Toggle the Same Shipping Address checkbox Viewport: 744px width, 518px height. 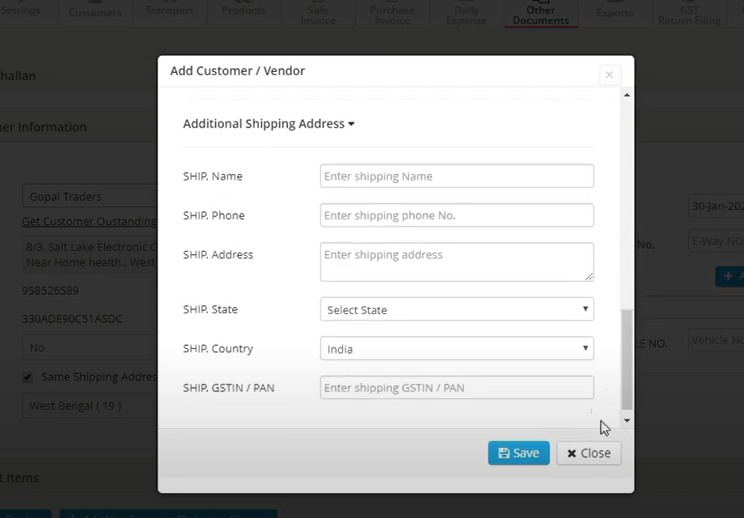point(27,377)
